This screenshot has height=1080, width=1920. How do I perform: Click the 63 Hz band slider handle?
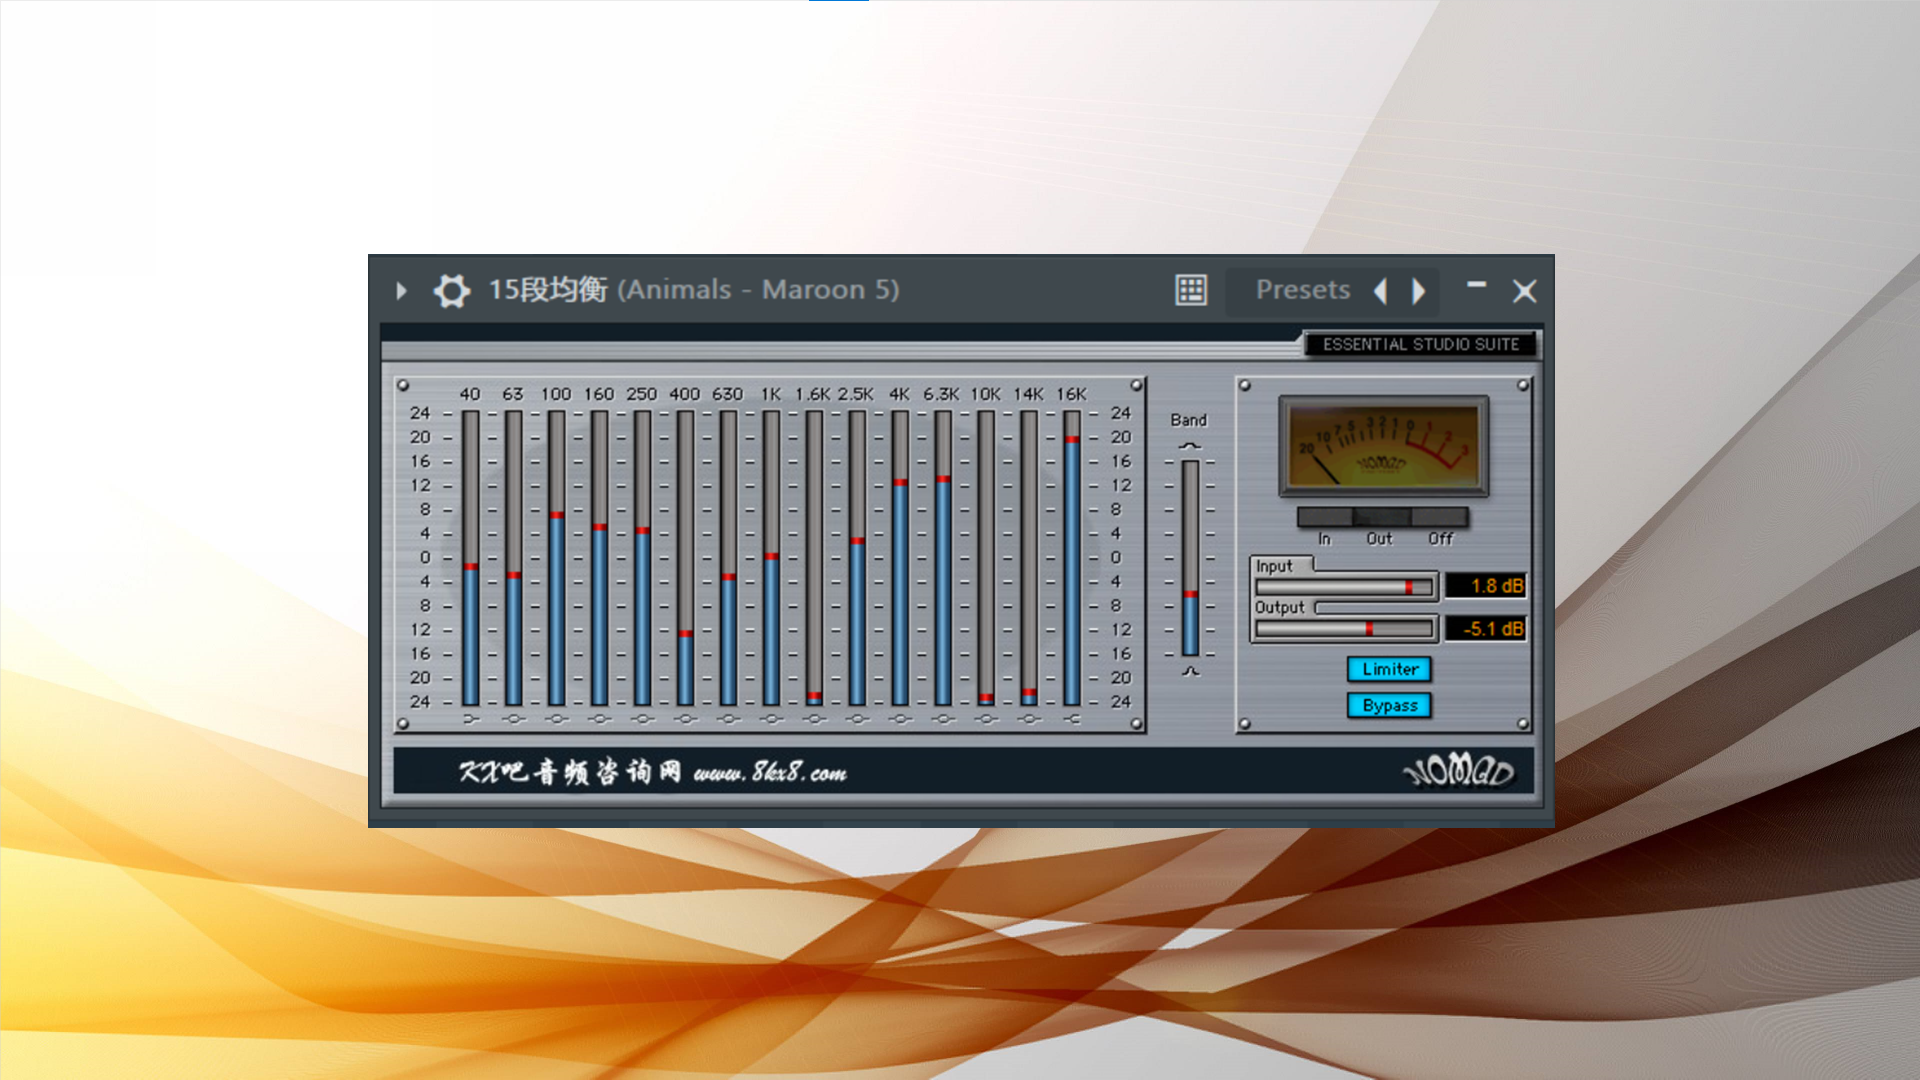tap(514, 575)
